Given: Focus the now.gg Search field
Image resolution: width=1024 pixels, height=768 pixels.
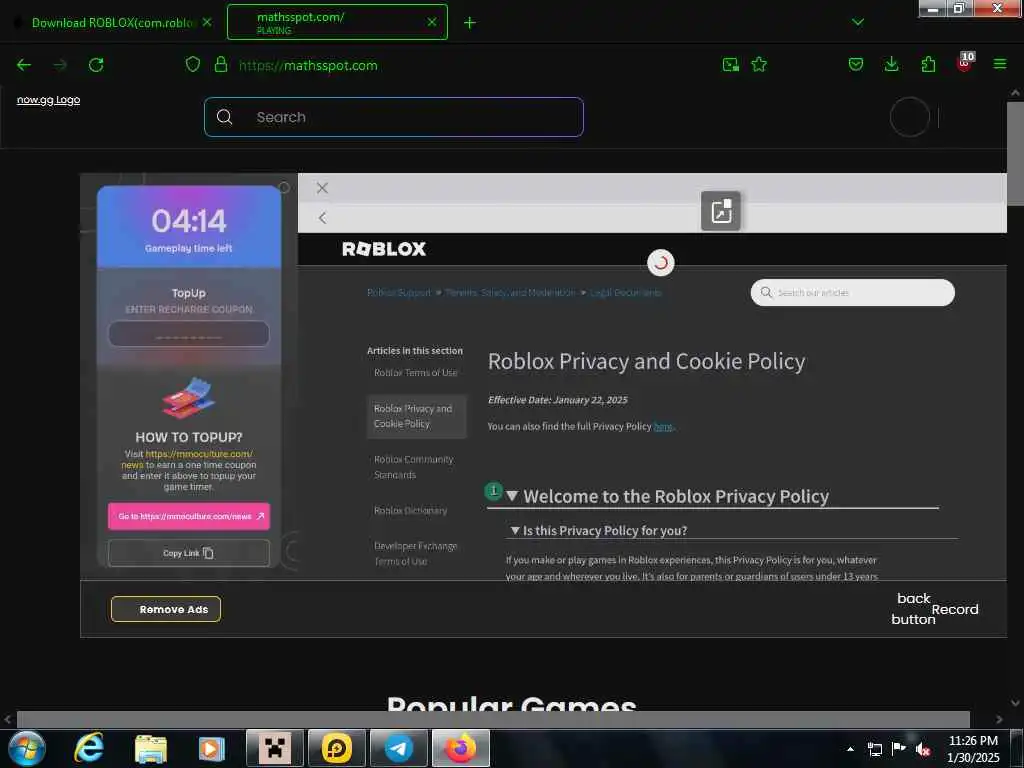Looking at the screenshot, I should [394, 117].
